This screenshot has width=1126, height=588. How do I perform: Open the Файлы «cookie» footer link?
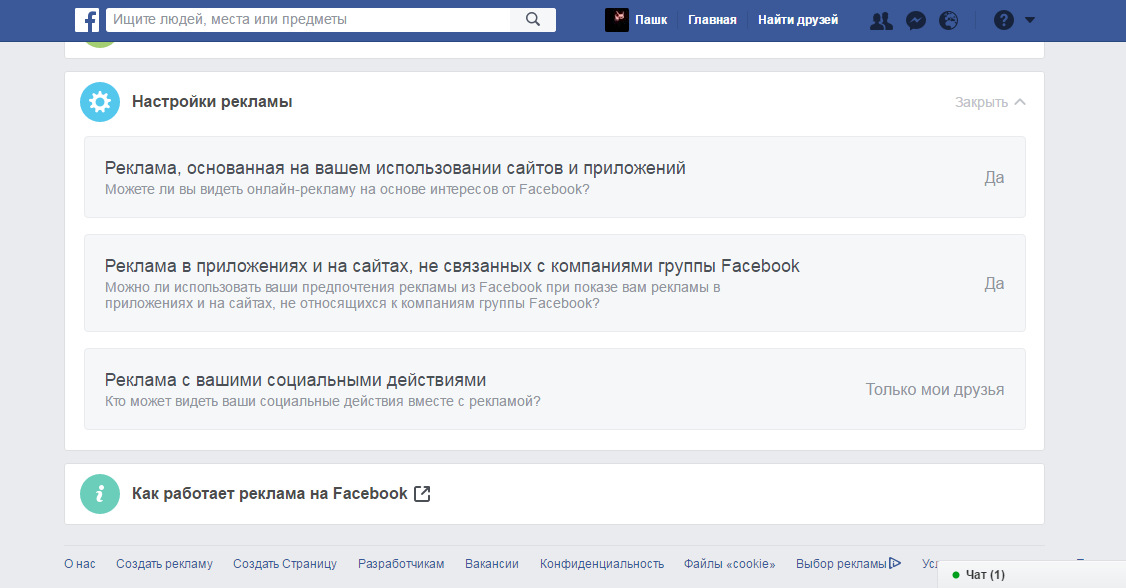tap(730, 564)
